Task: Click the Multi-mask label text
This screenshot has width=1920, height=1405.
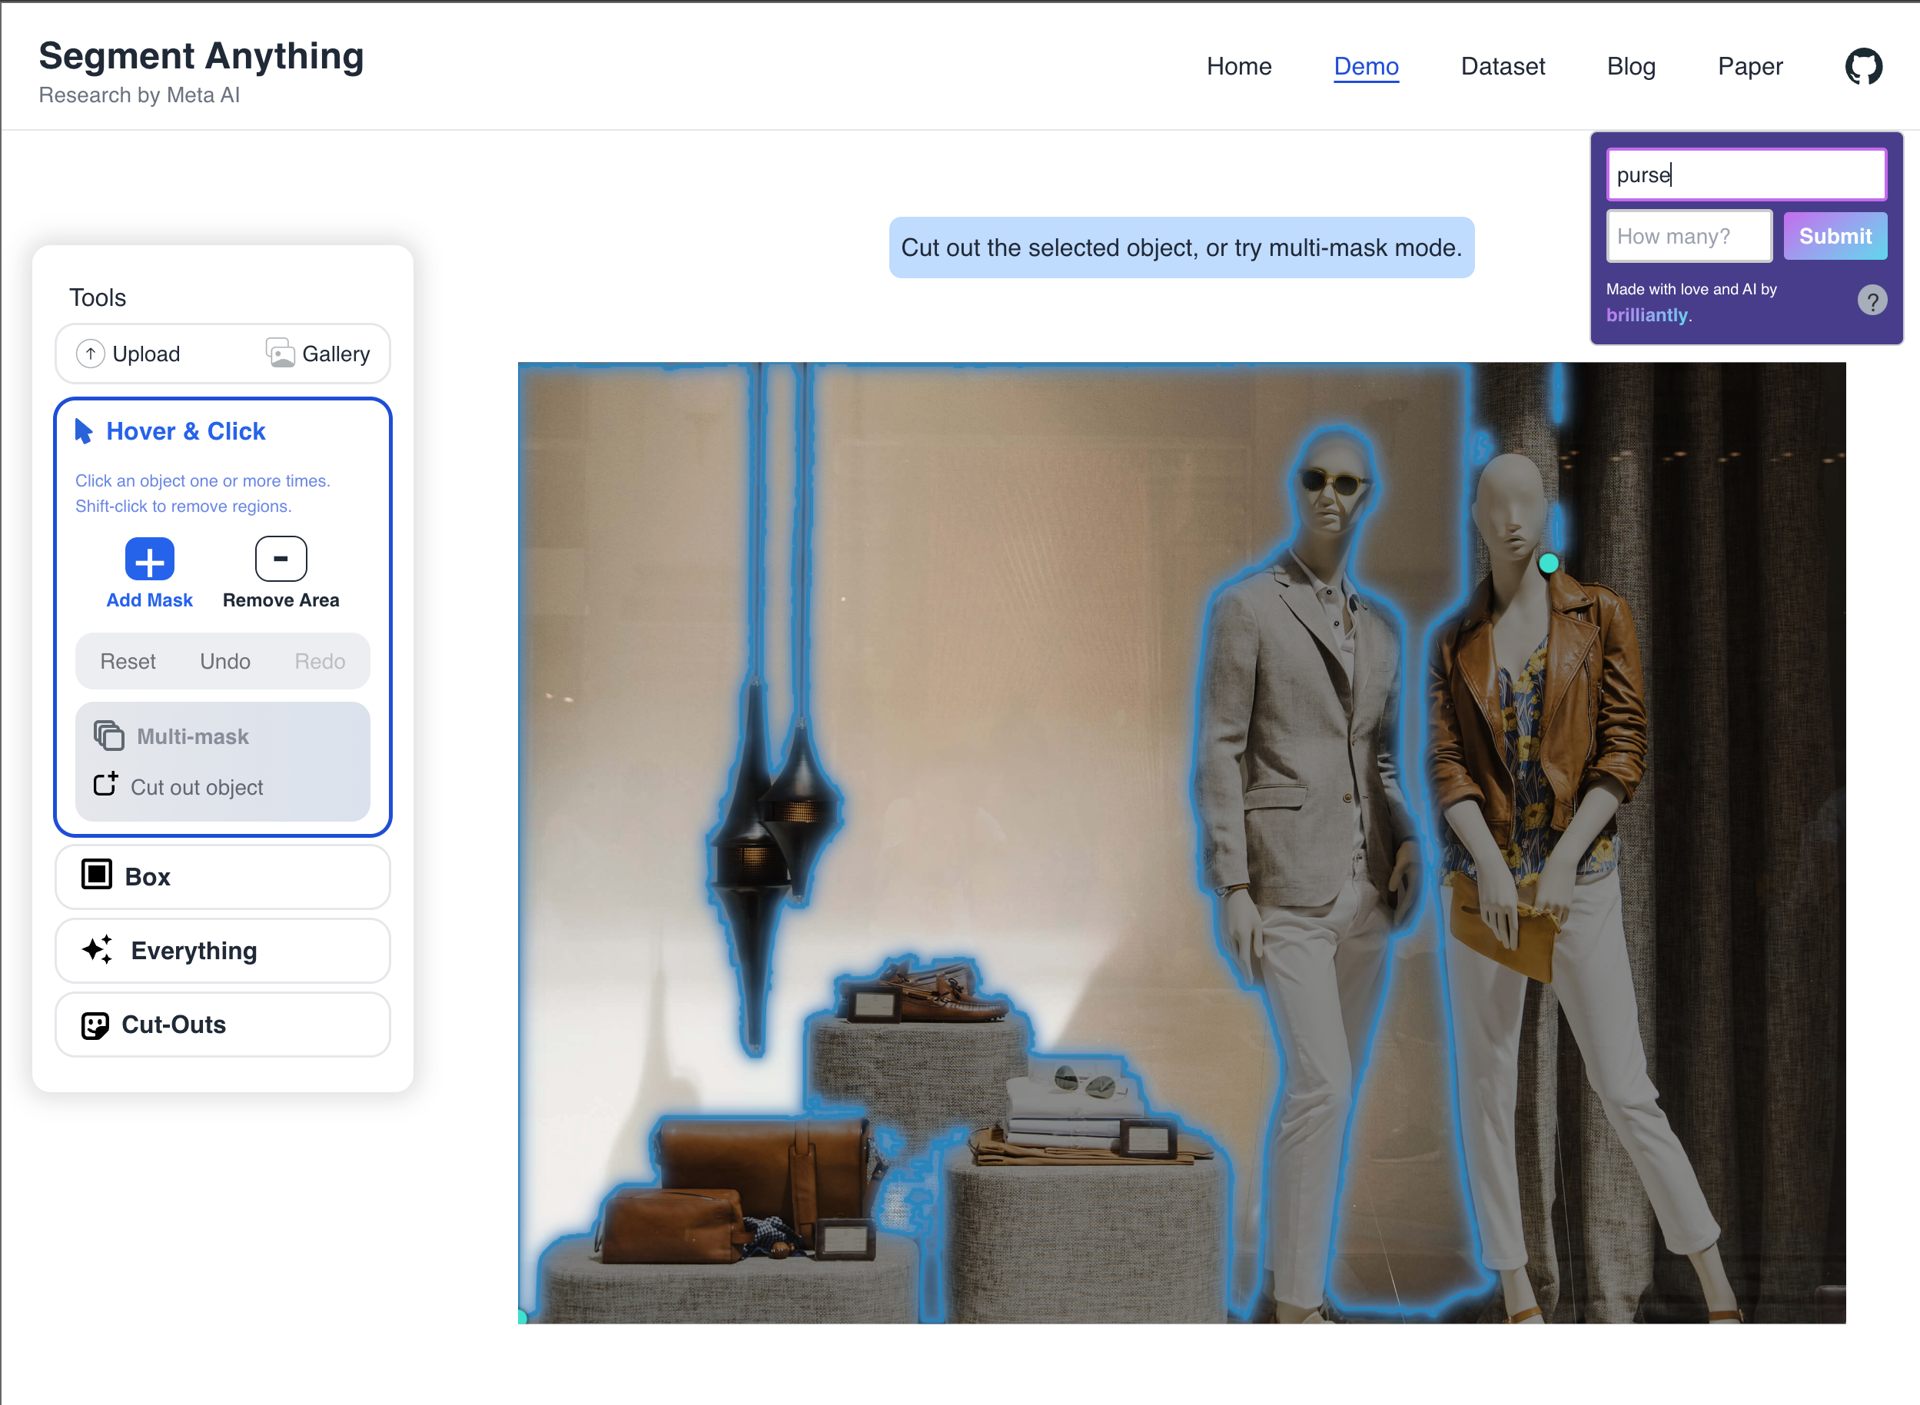Action: pos(192,736)
